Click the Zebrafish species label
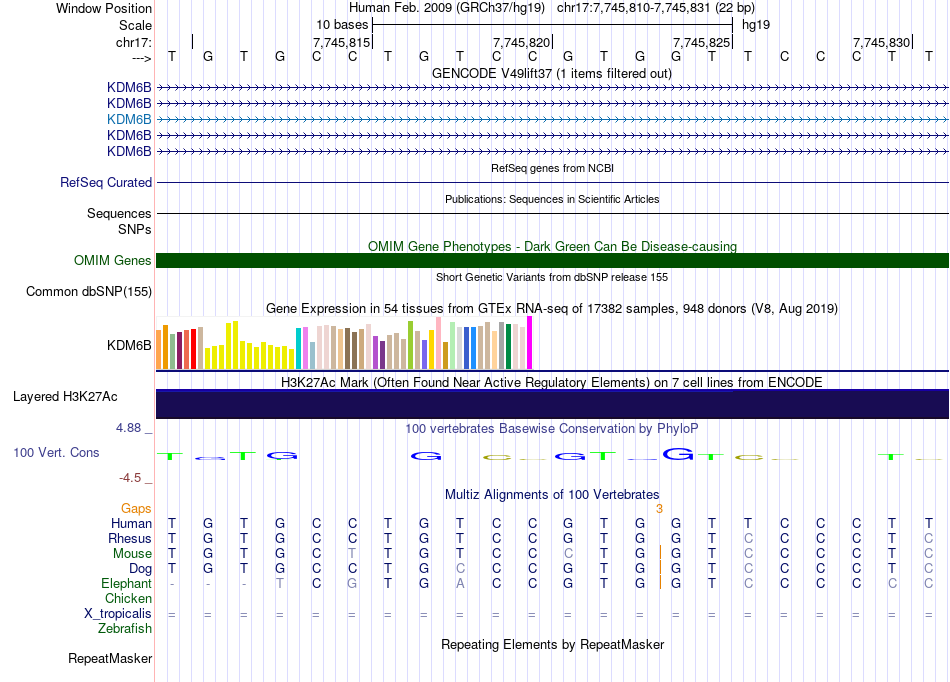Screen dimensions: 950x682 [x=125, y=629]
